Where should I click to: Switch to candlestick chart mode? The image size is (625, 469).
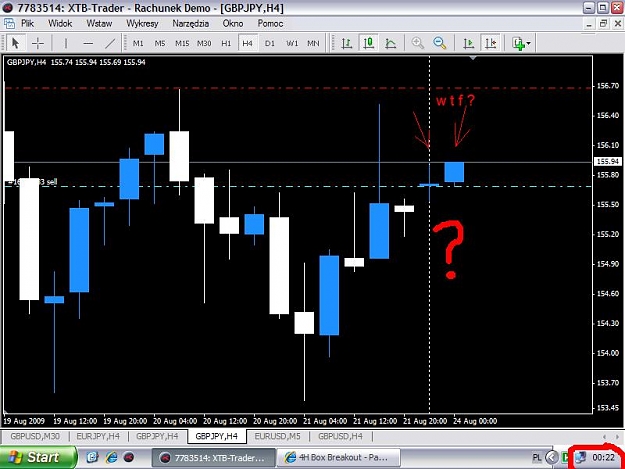(x=369, y=43)
